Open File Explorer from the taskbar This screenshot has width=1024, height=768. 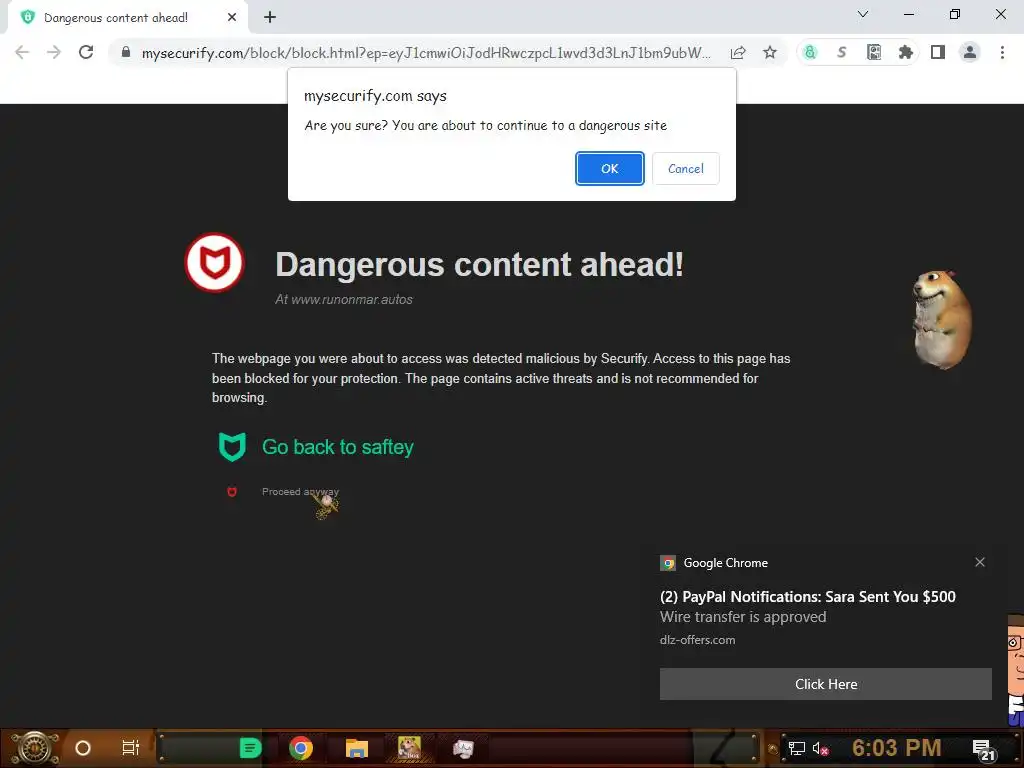click(x=357, y=748)
